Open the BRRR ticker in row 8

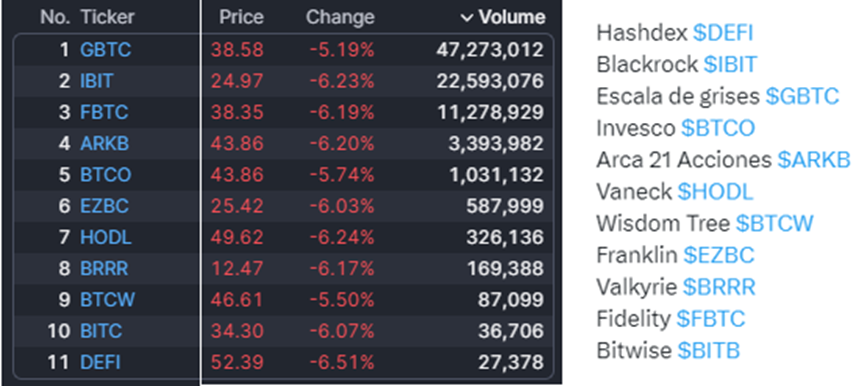(104, 269)
